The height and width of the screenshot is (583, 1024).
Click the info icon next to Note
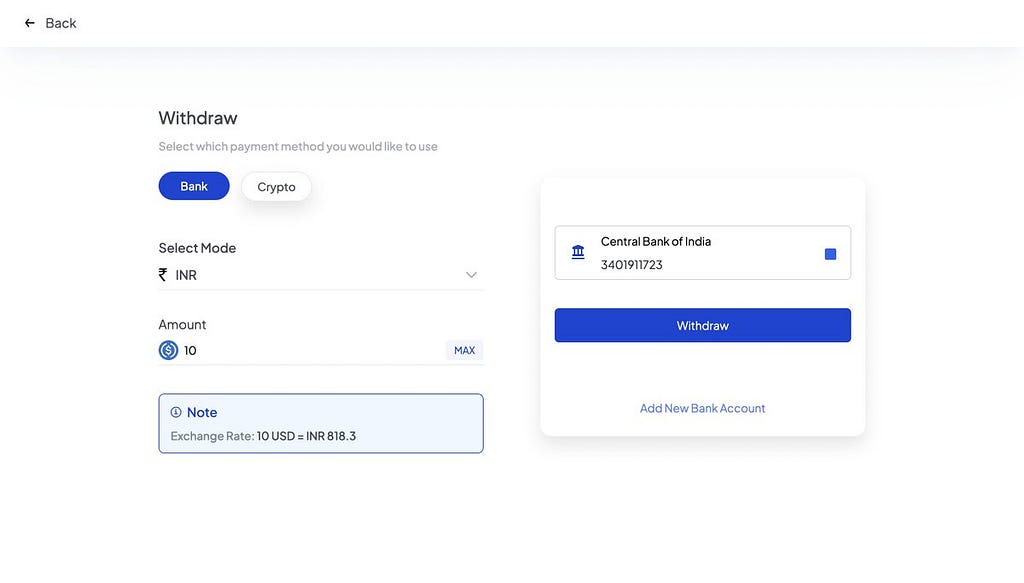176,412
